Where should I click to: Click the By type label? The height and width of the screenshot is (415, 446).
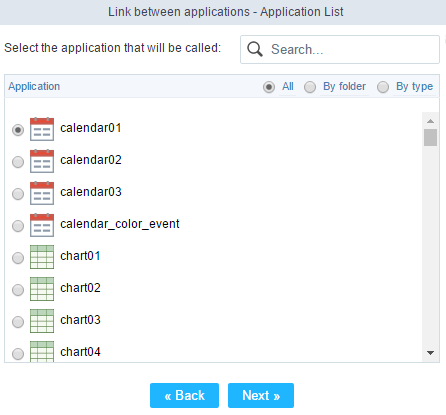[414, 87]
